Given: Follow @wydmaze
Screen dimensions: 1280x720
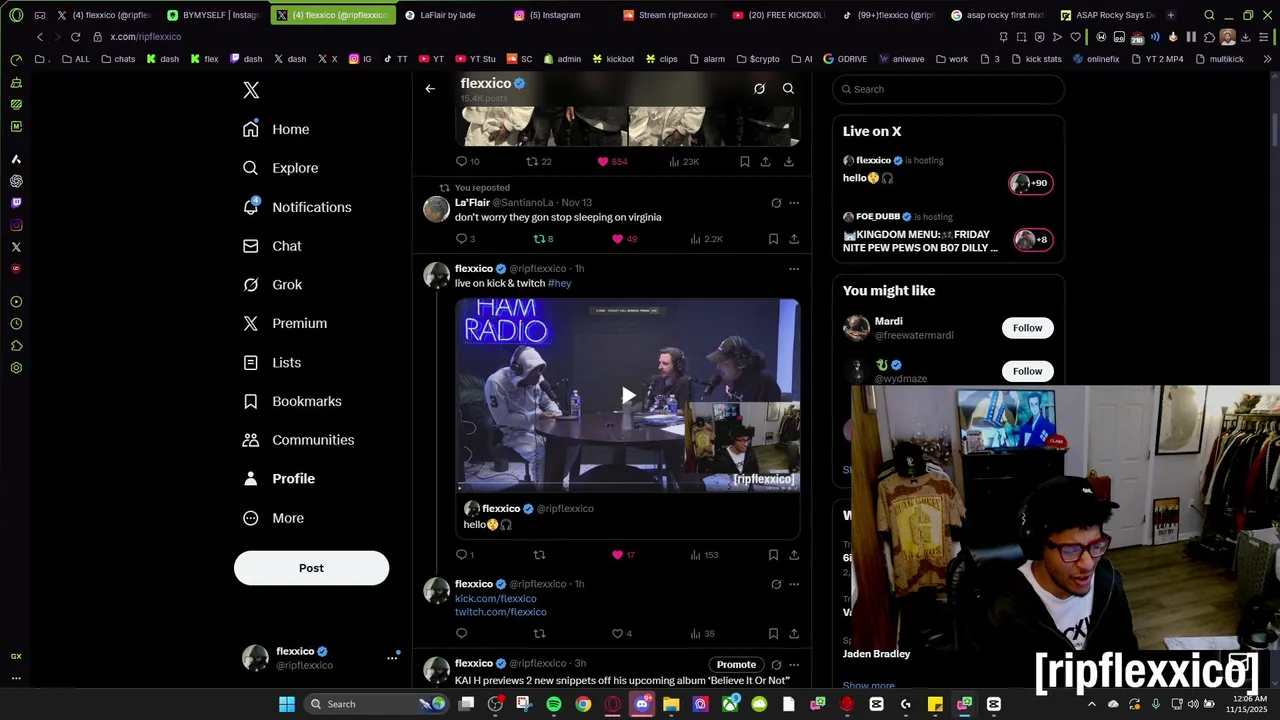Looking at the screenshot, I should tap(1027, 371).
